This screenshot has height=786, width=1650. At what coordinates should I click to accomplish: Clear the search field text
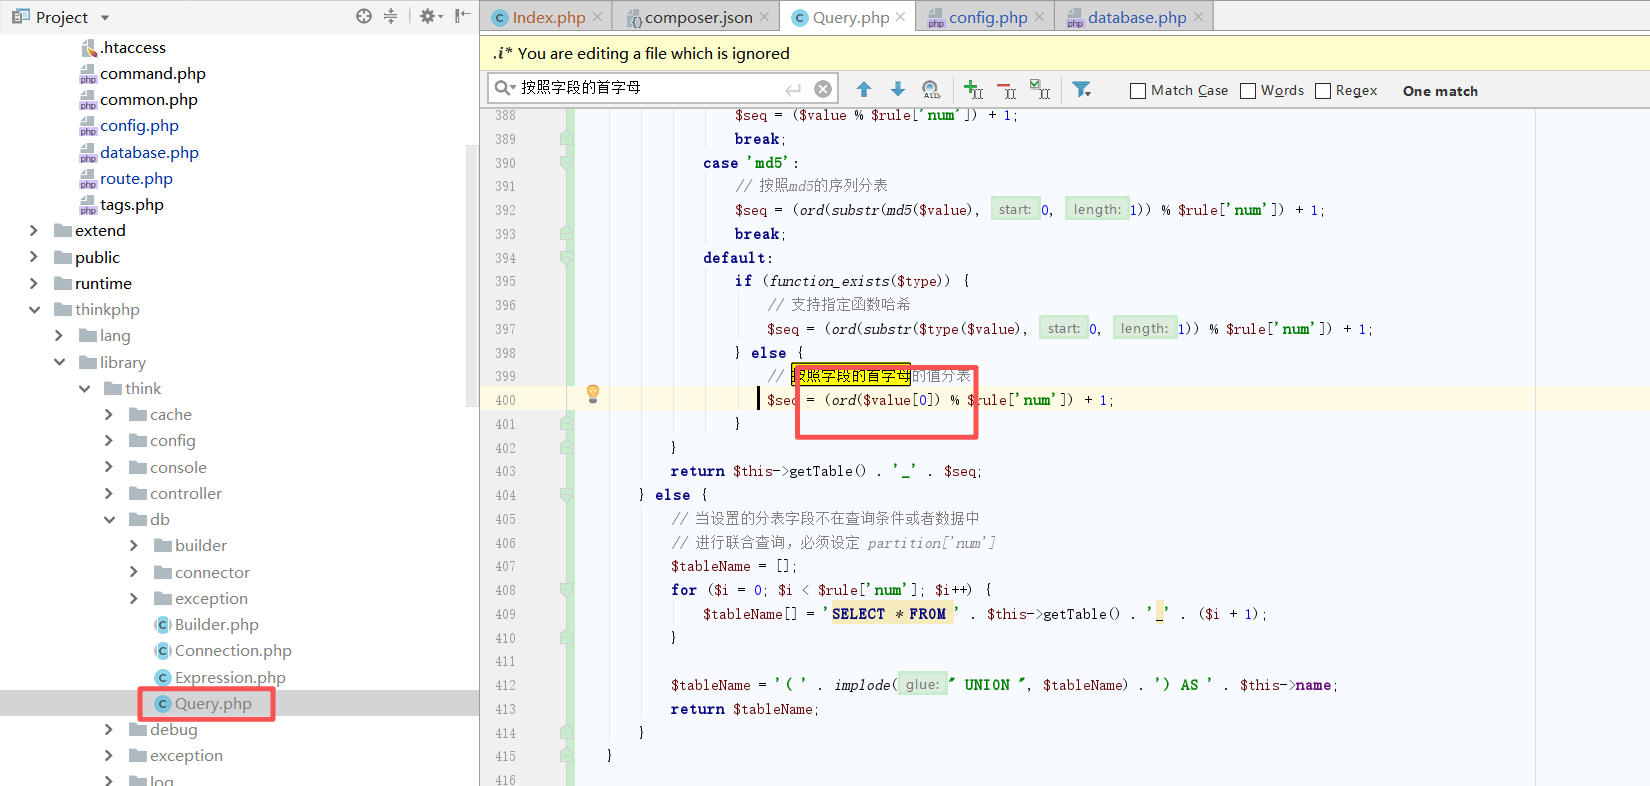pos(823,89)
